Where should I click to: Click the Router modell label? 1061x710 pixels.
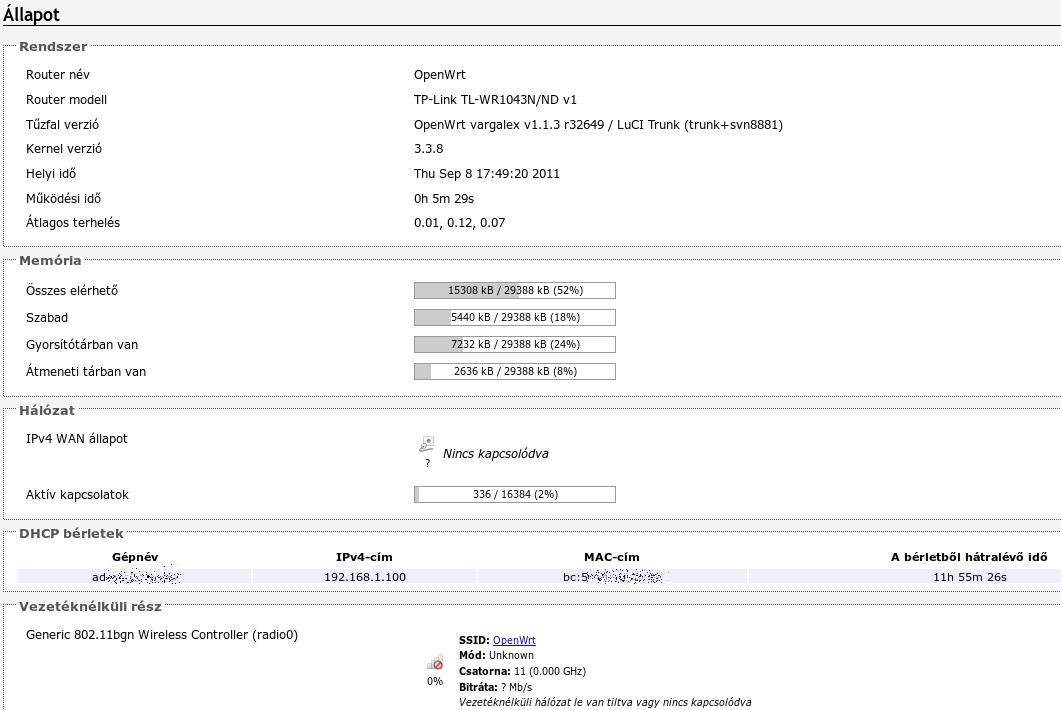pos(66,100)
